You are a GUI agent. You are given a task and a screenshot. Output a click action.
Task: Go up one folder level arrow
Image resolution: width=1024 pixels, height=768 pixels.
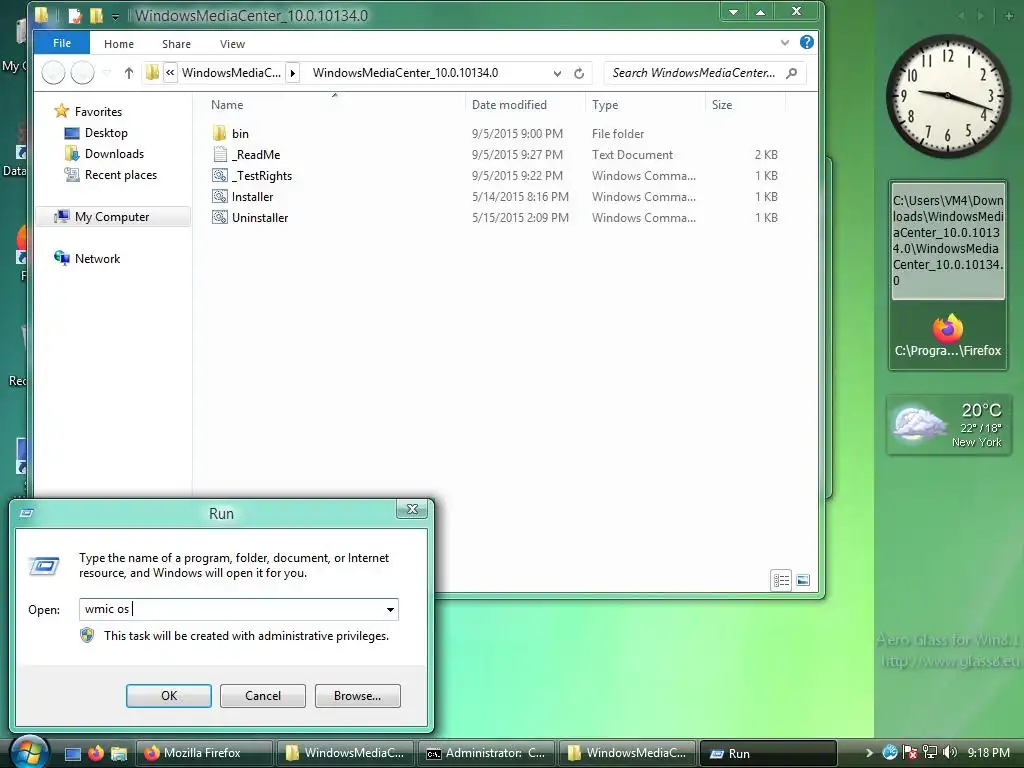tap(129, 72)
